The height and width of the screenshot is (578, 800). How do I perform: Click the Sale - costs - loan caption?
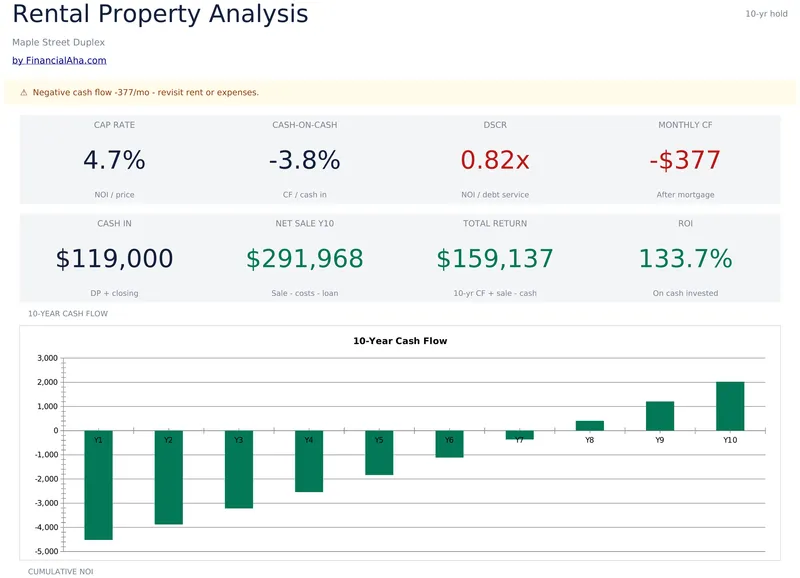[305, 293]
